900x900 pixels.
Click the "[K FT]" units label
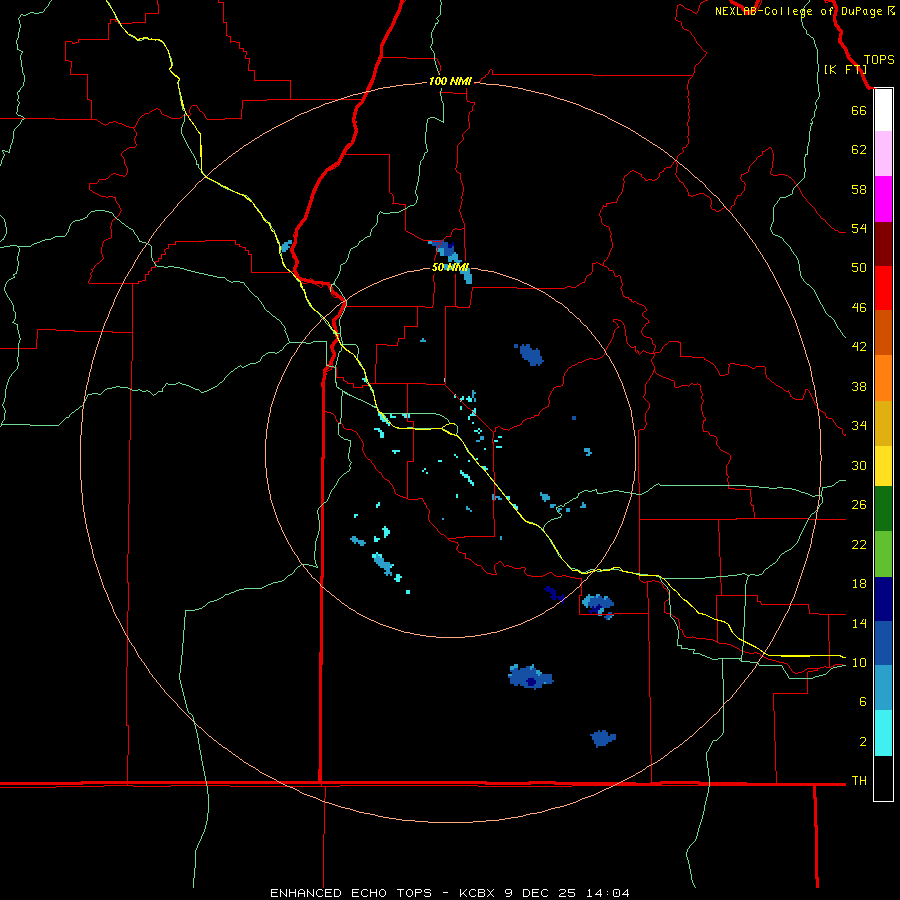[x=845, y=70]
